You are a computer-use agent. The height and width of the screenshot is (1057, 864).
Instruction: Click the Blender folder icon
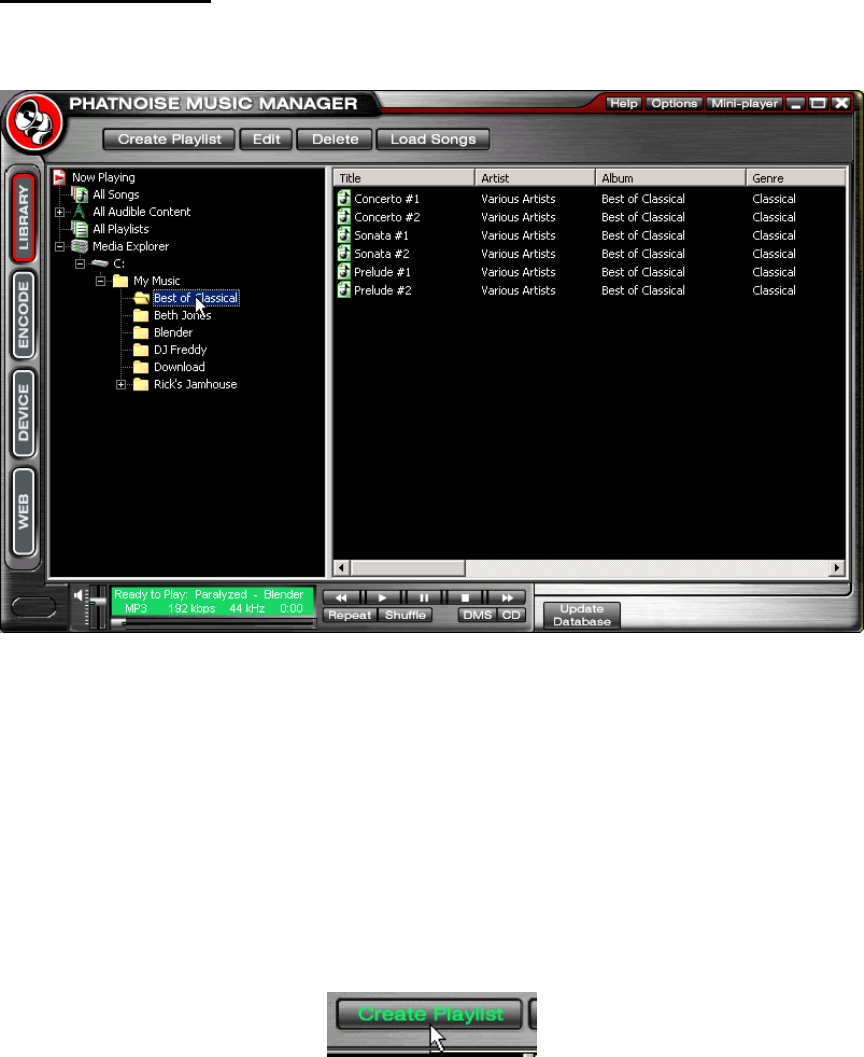click(x=141, y=332)
